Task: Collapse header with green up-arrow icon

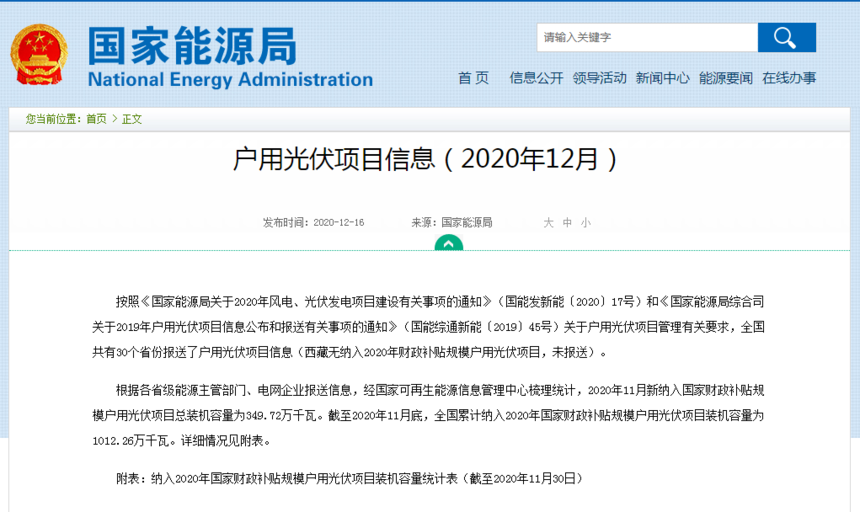Action: [x=449, y=243]
